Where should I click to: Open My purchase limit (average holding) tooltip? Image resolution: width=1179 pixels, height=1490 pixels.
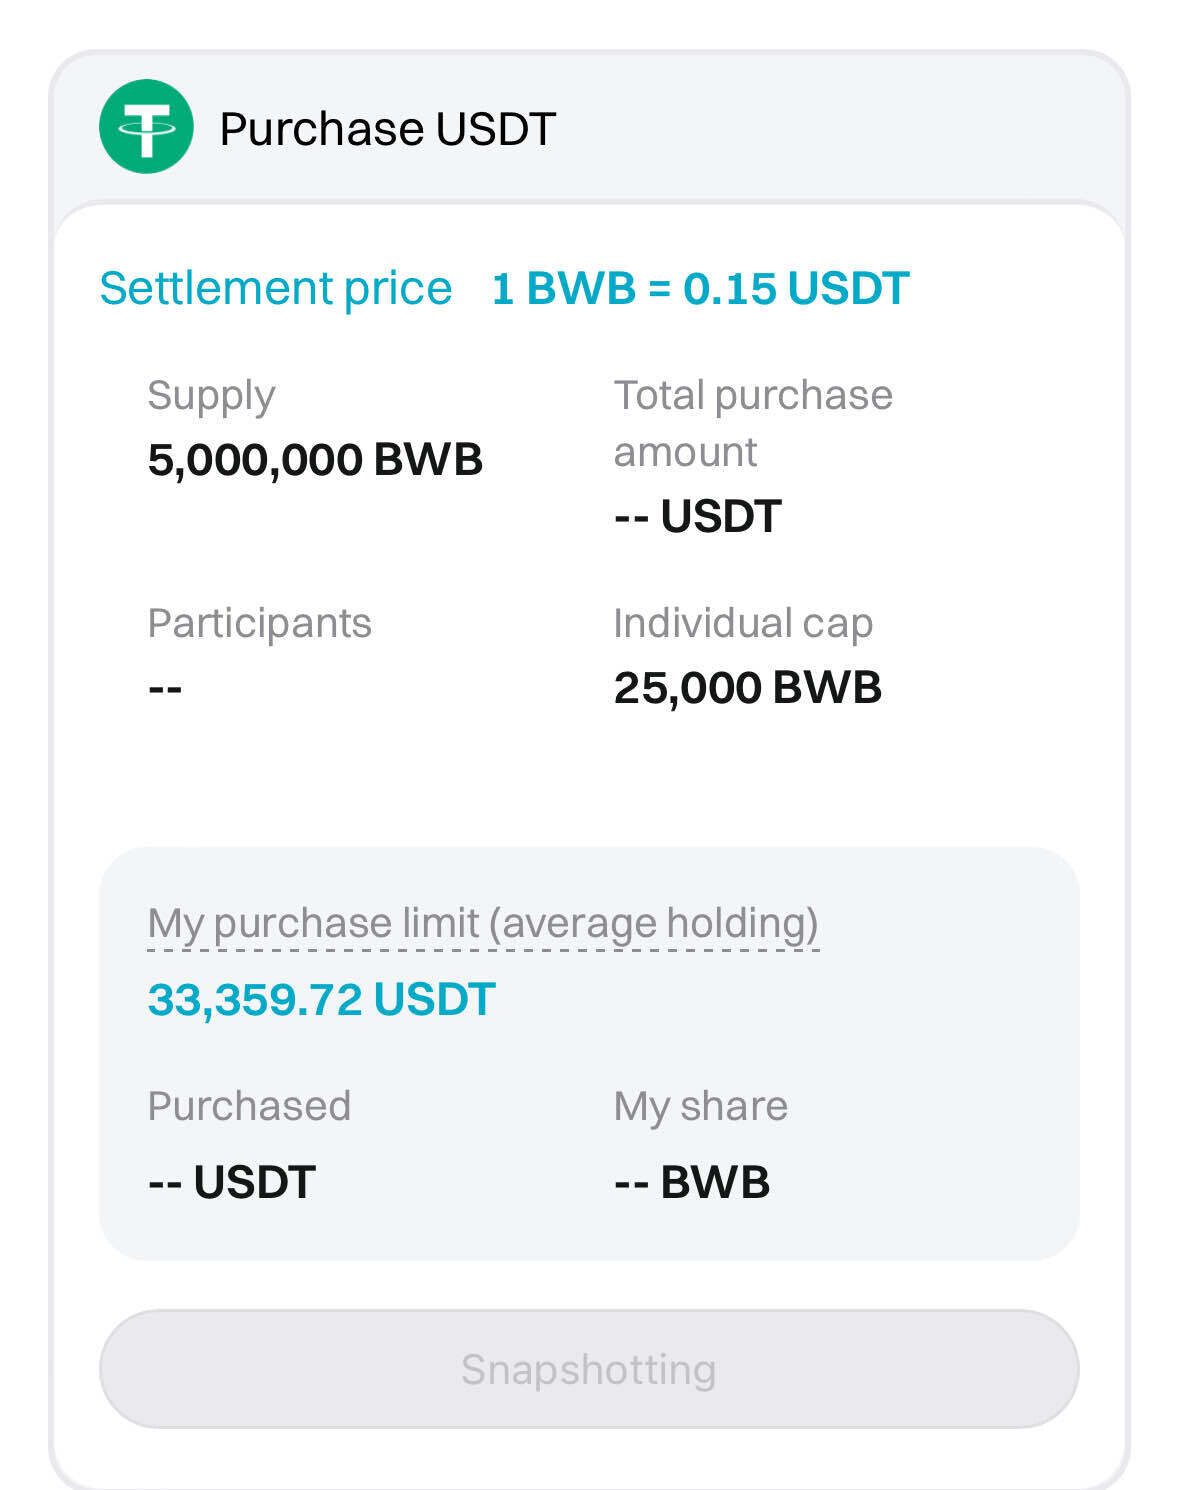pos(483,923)
